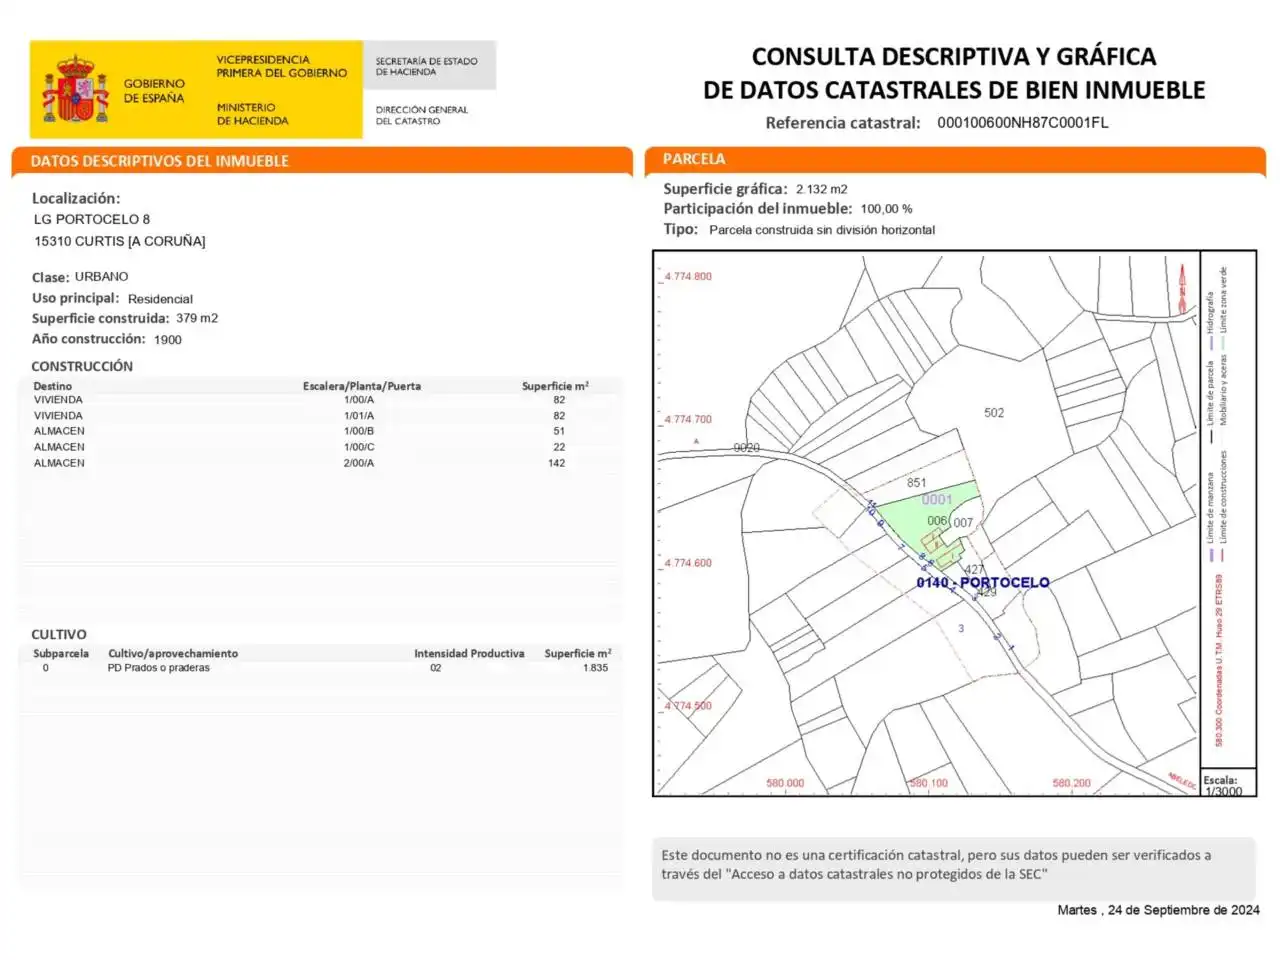Click VIVIENDA in the 1/00/A row

pos(59,400)
